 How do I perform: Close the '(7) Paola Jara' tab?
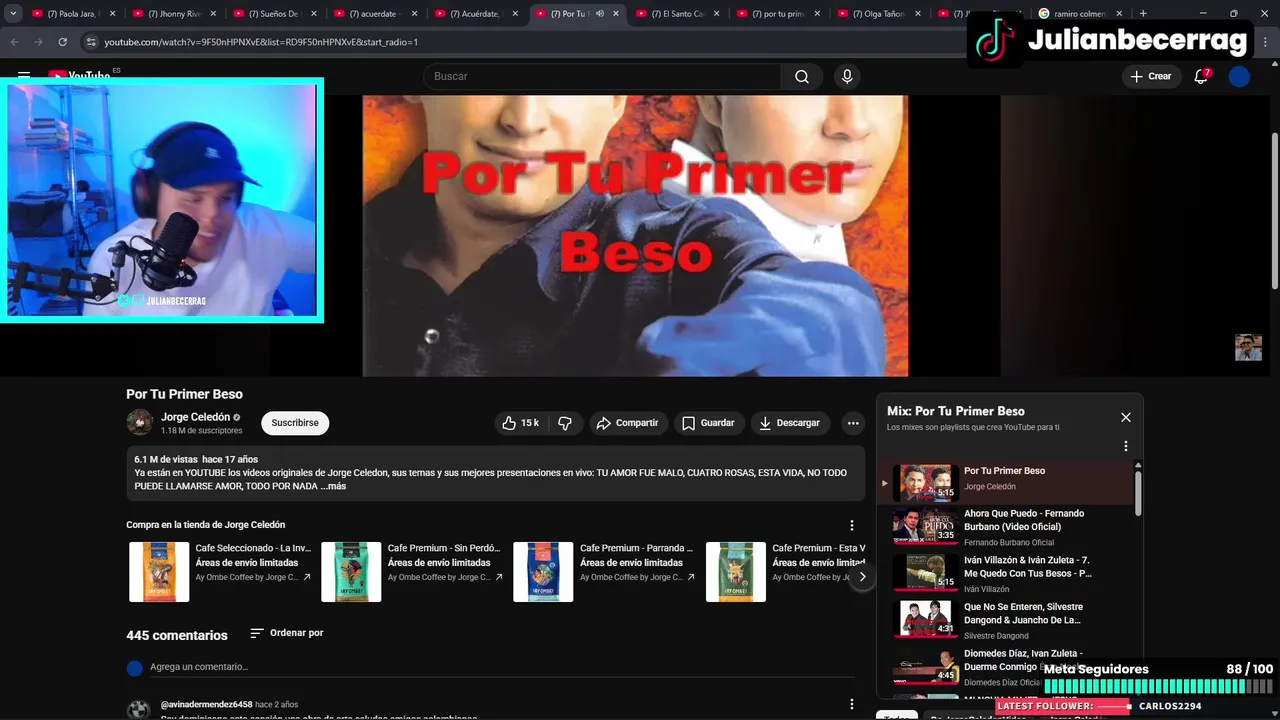(112, 14)
